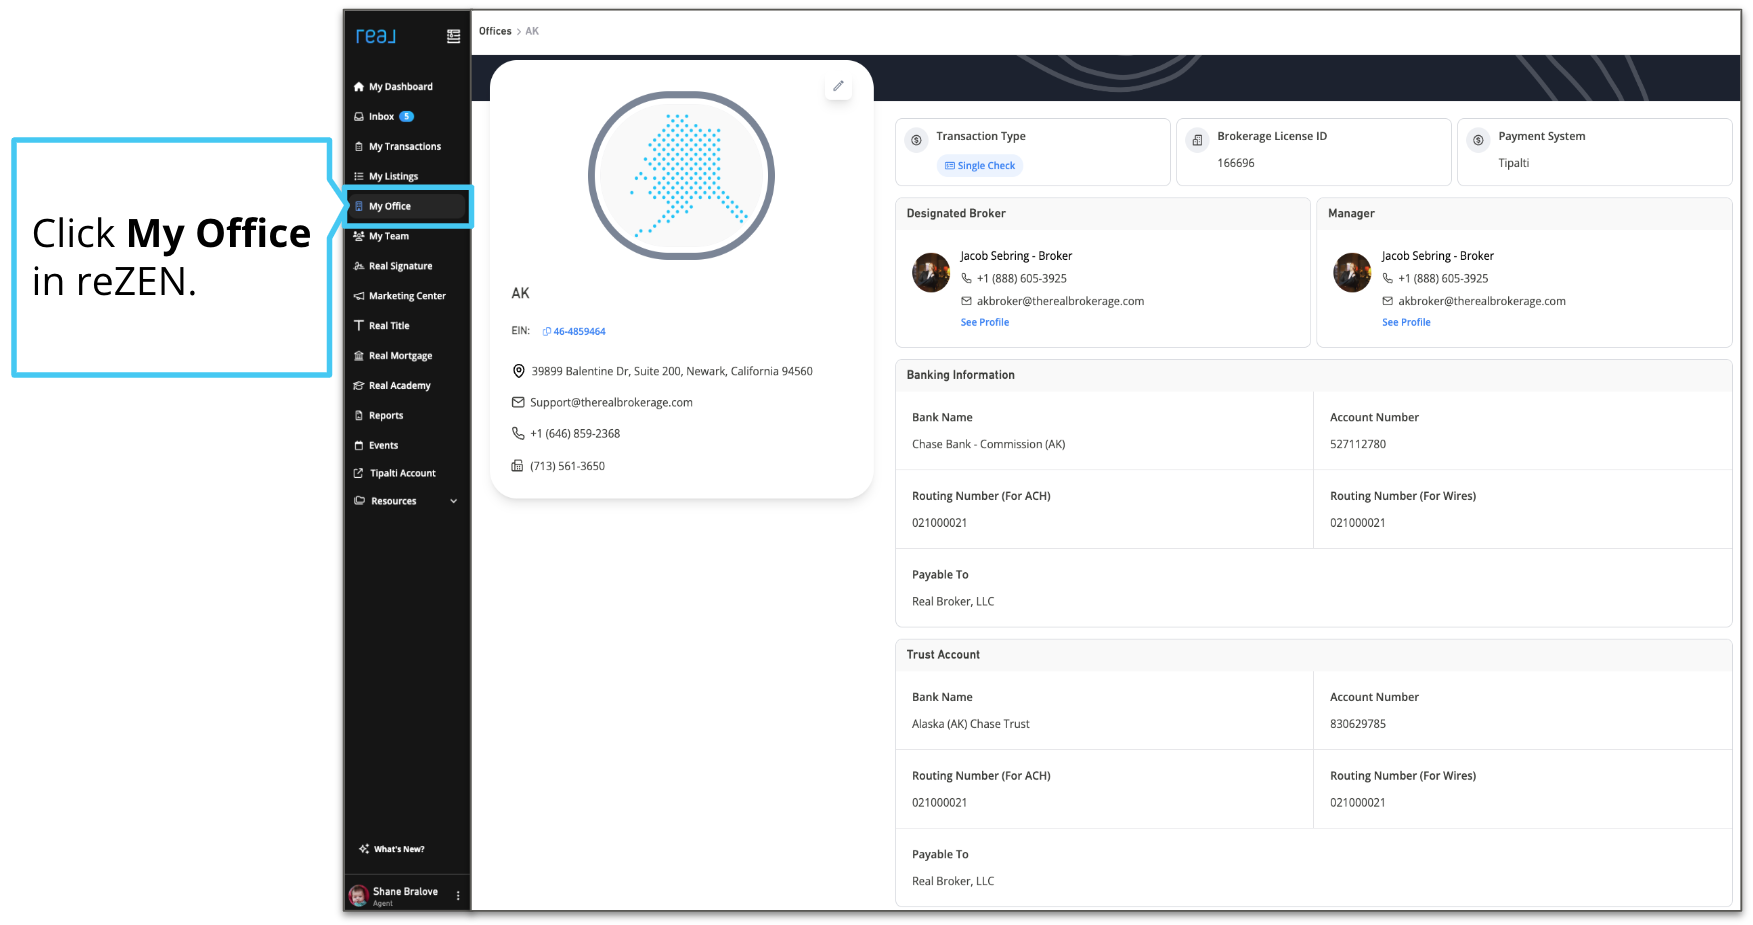Click the office address location pin icon
1753x925 pixels.
point(519,371)
